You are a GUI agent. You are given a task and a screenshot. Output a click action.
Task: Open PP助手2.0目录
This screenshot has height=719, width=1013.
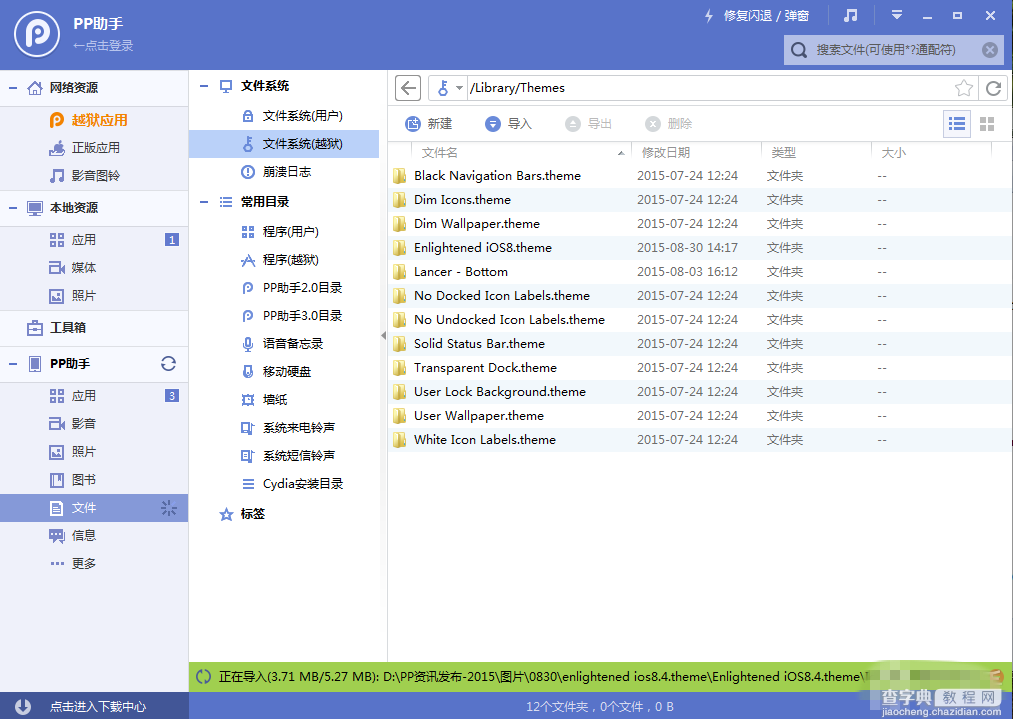(284, 287)
